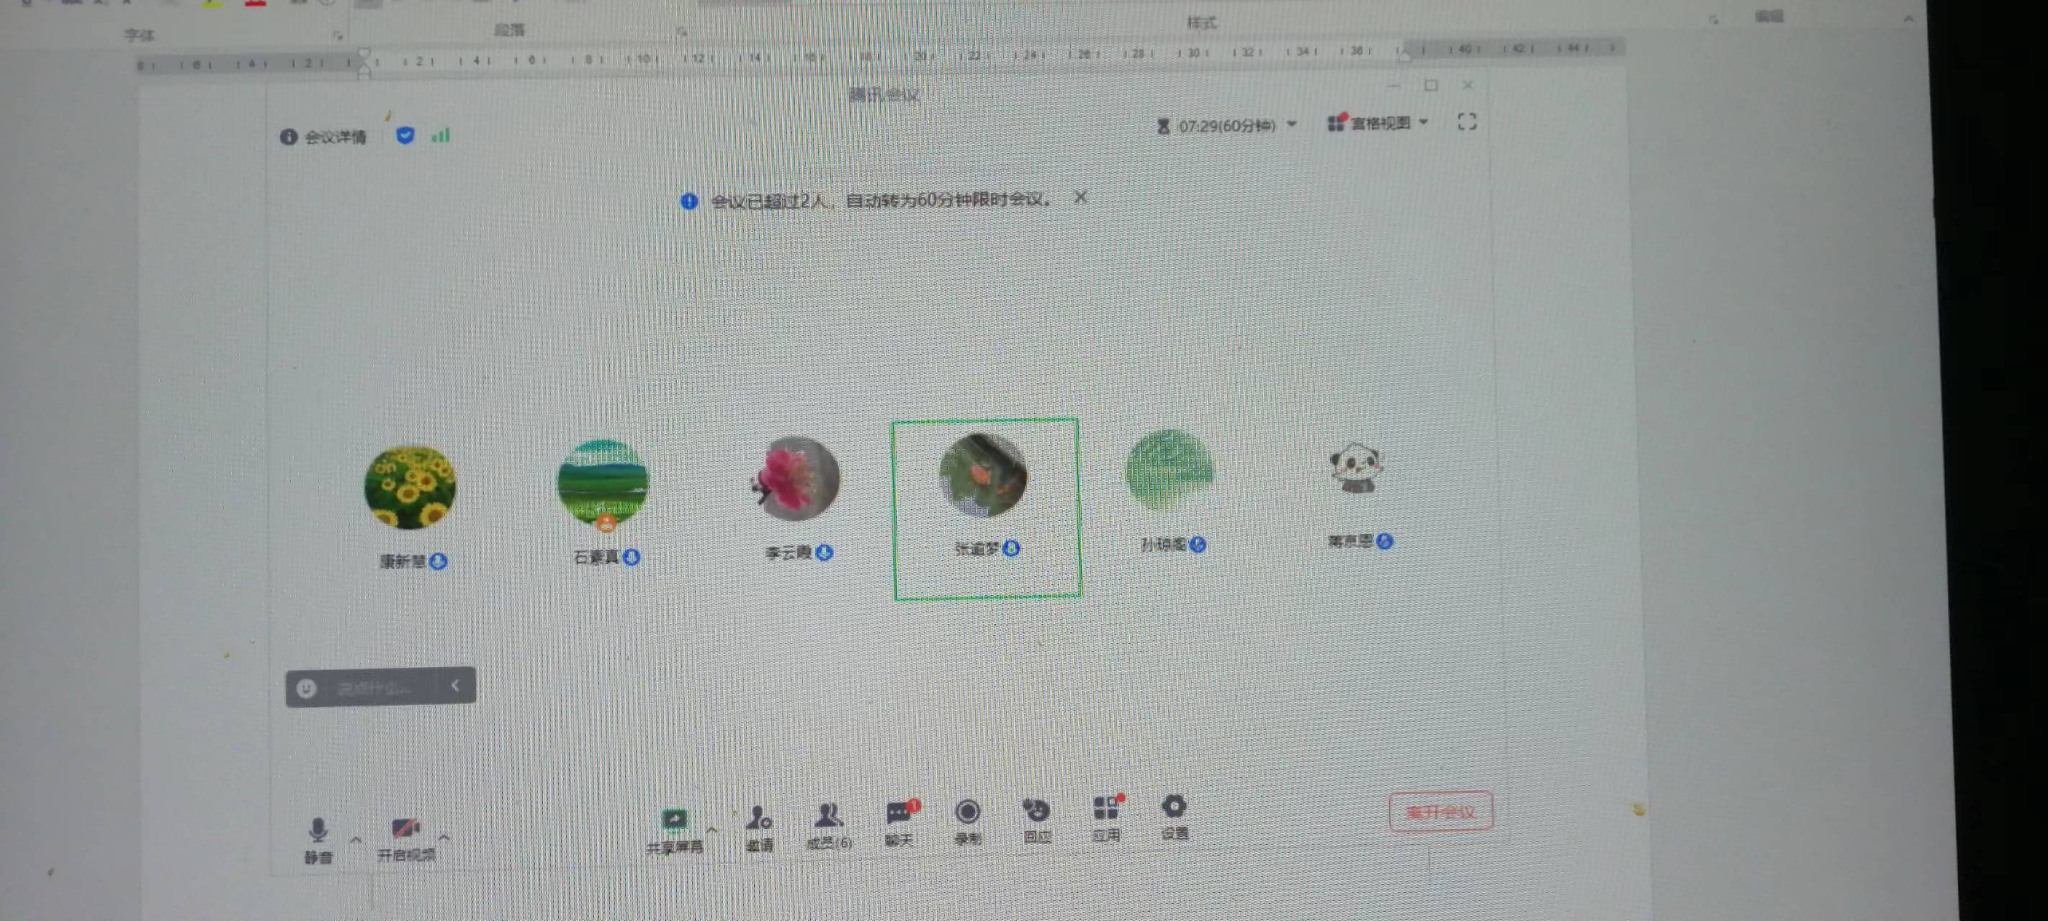Toggle full screen mode icon
Image resolution: width=2048 pixels, height=921 pixels.
click(1467, 122)
